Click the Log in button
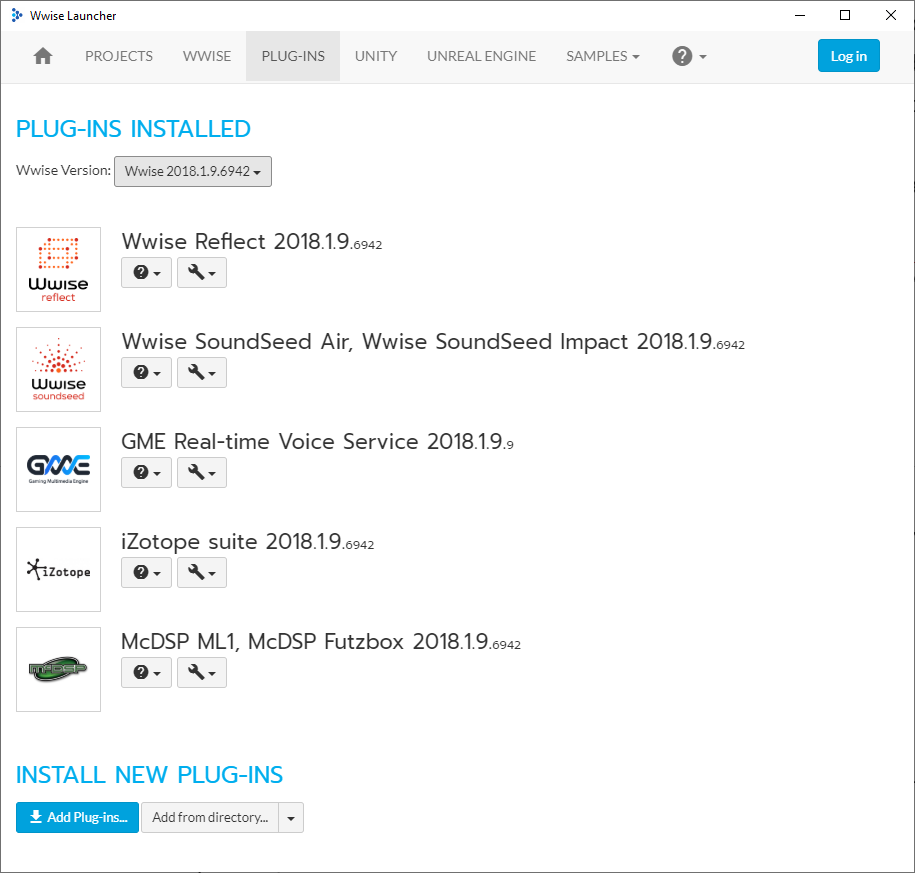 848,56
